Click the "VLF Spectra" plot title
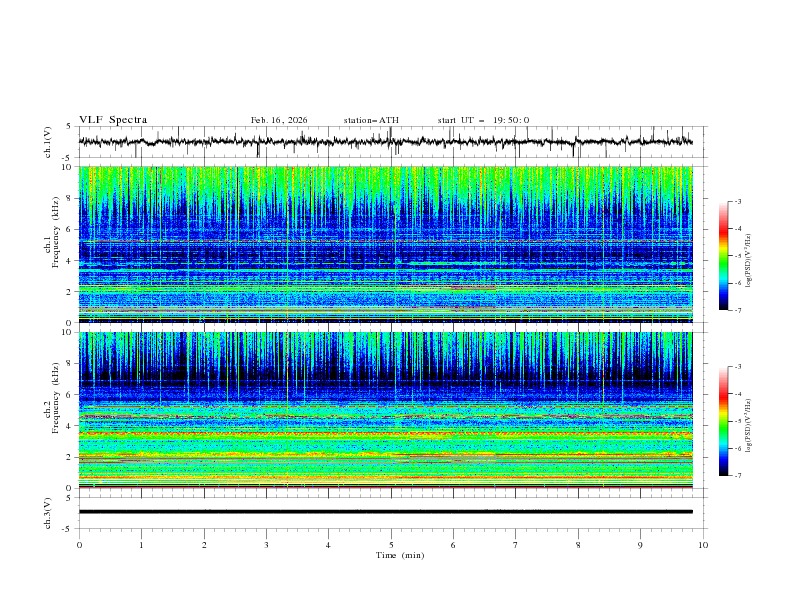Image resolution: width=792 pixels, height=612 pixels. click(x=113, y=120)
